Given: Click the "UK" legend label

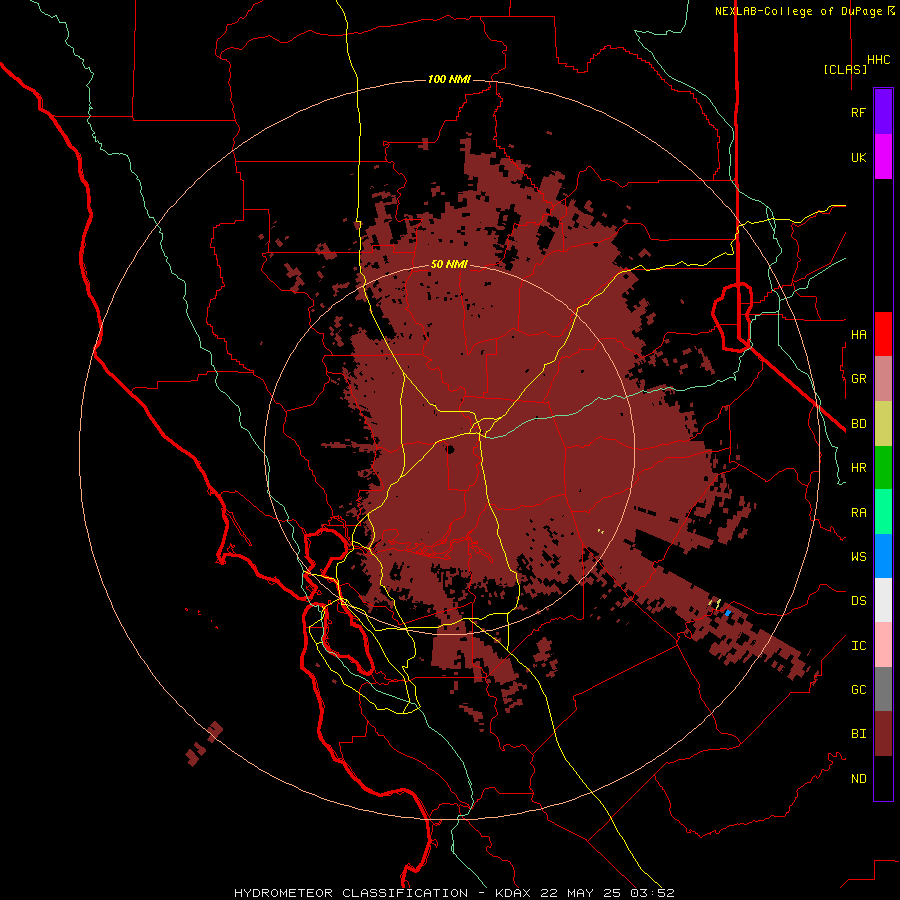Looking at the screenshot, I should [858, 157].
